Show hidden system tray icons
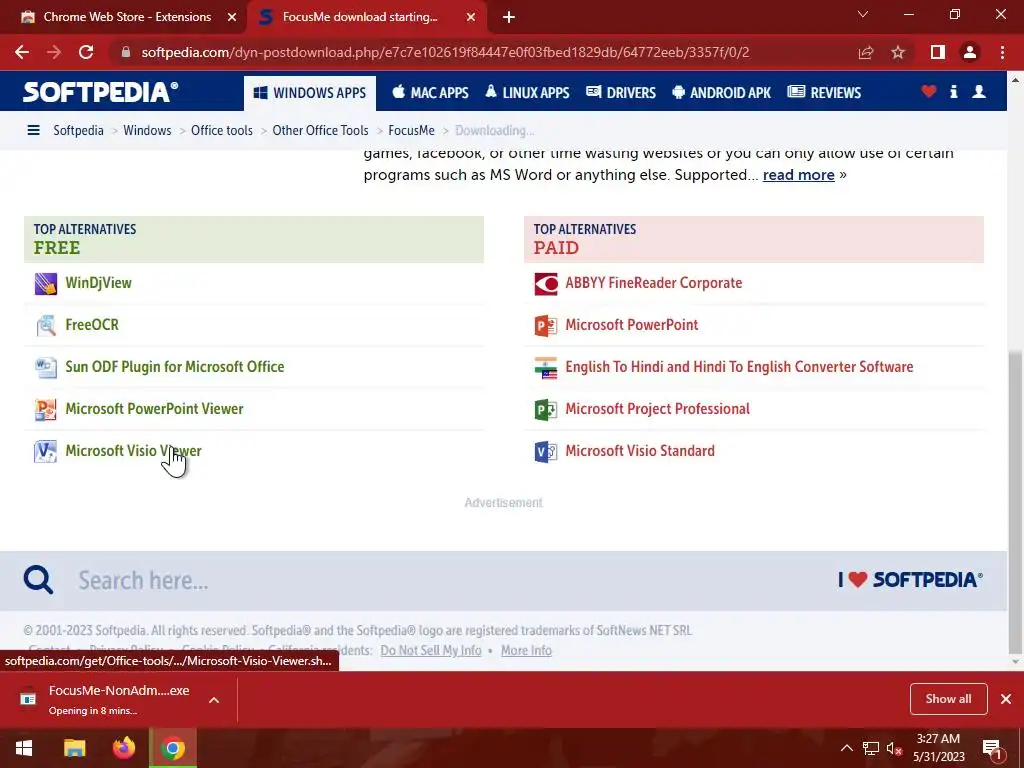Image resolution: width=1024 pixels, height=768 pixels. point(846,748)
